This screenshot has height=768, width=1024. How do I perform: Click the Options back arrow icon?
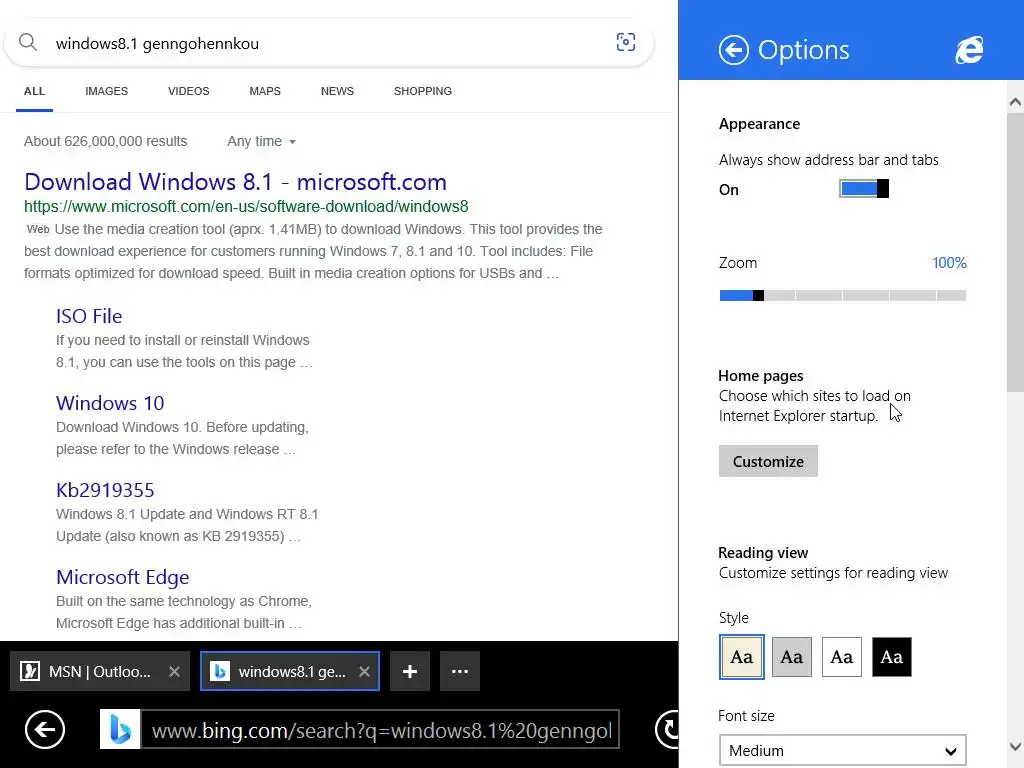pos(733,50)
